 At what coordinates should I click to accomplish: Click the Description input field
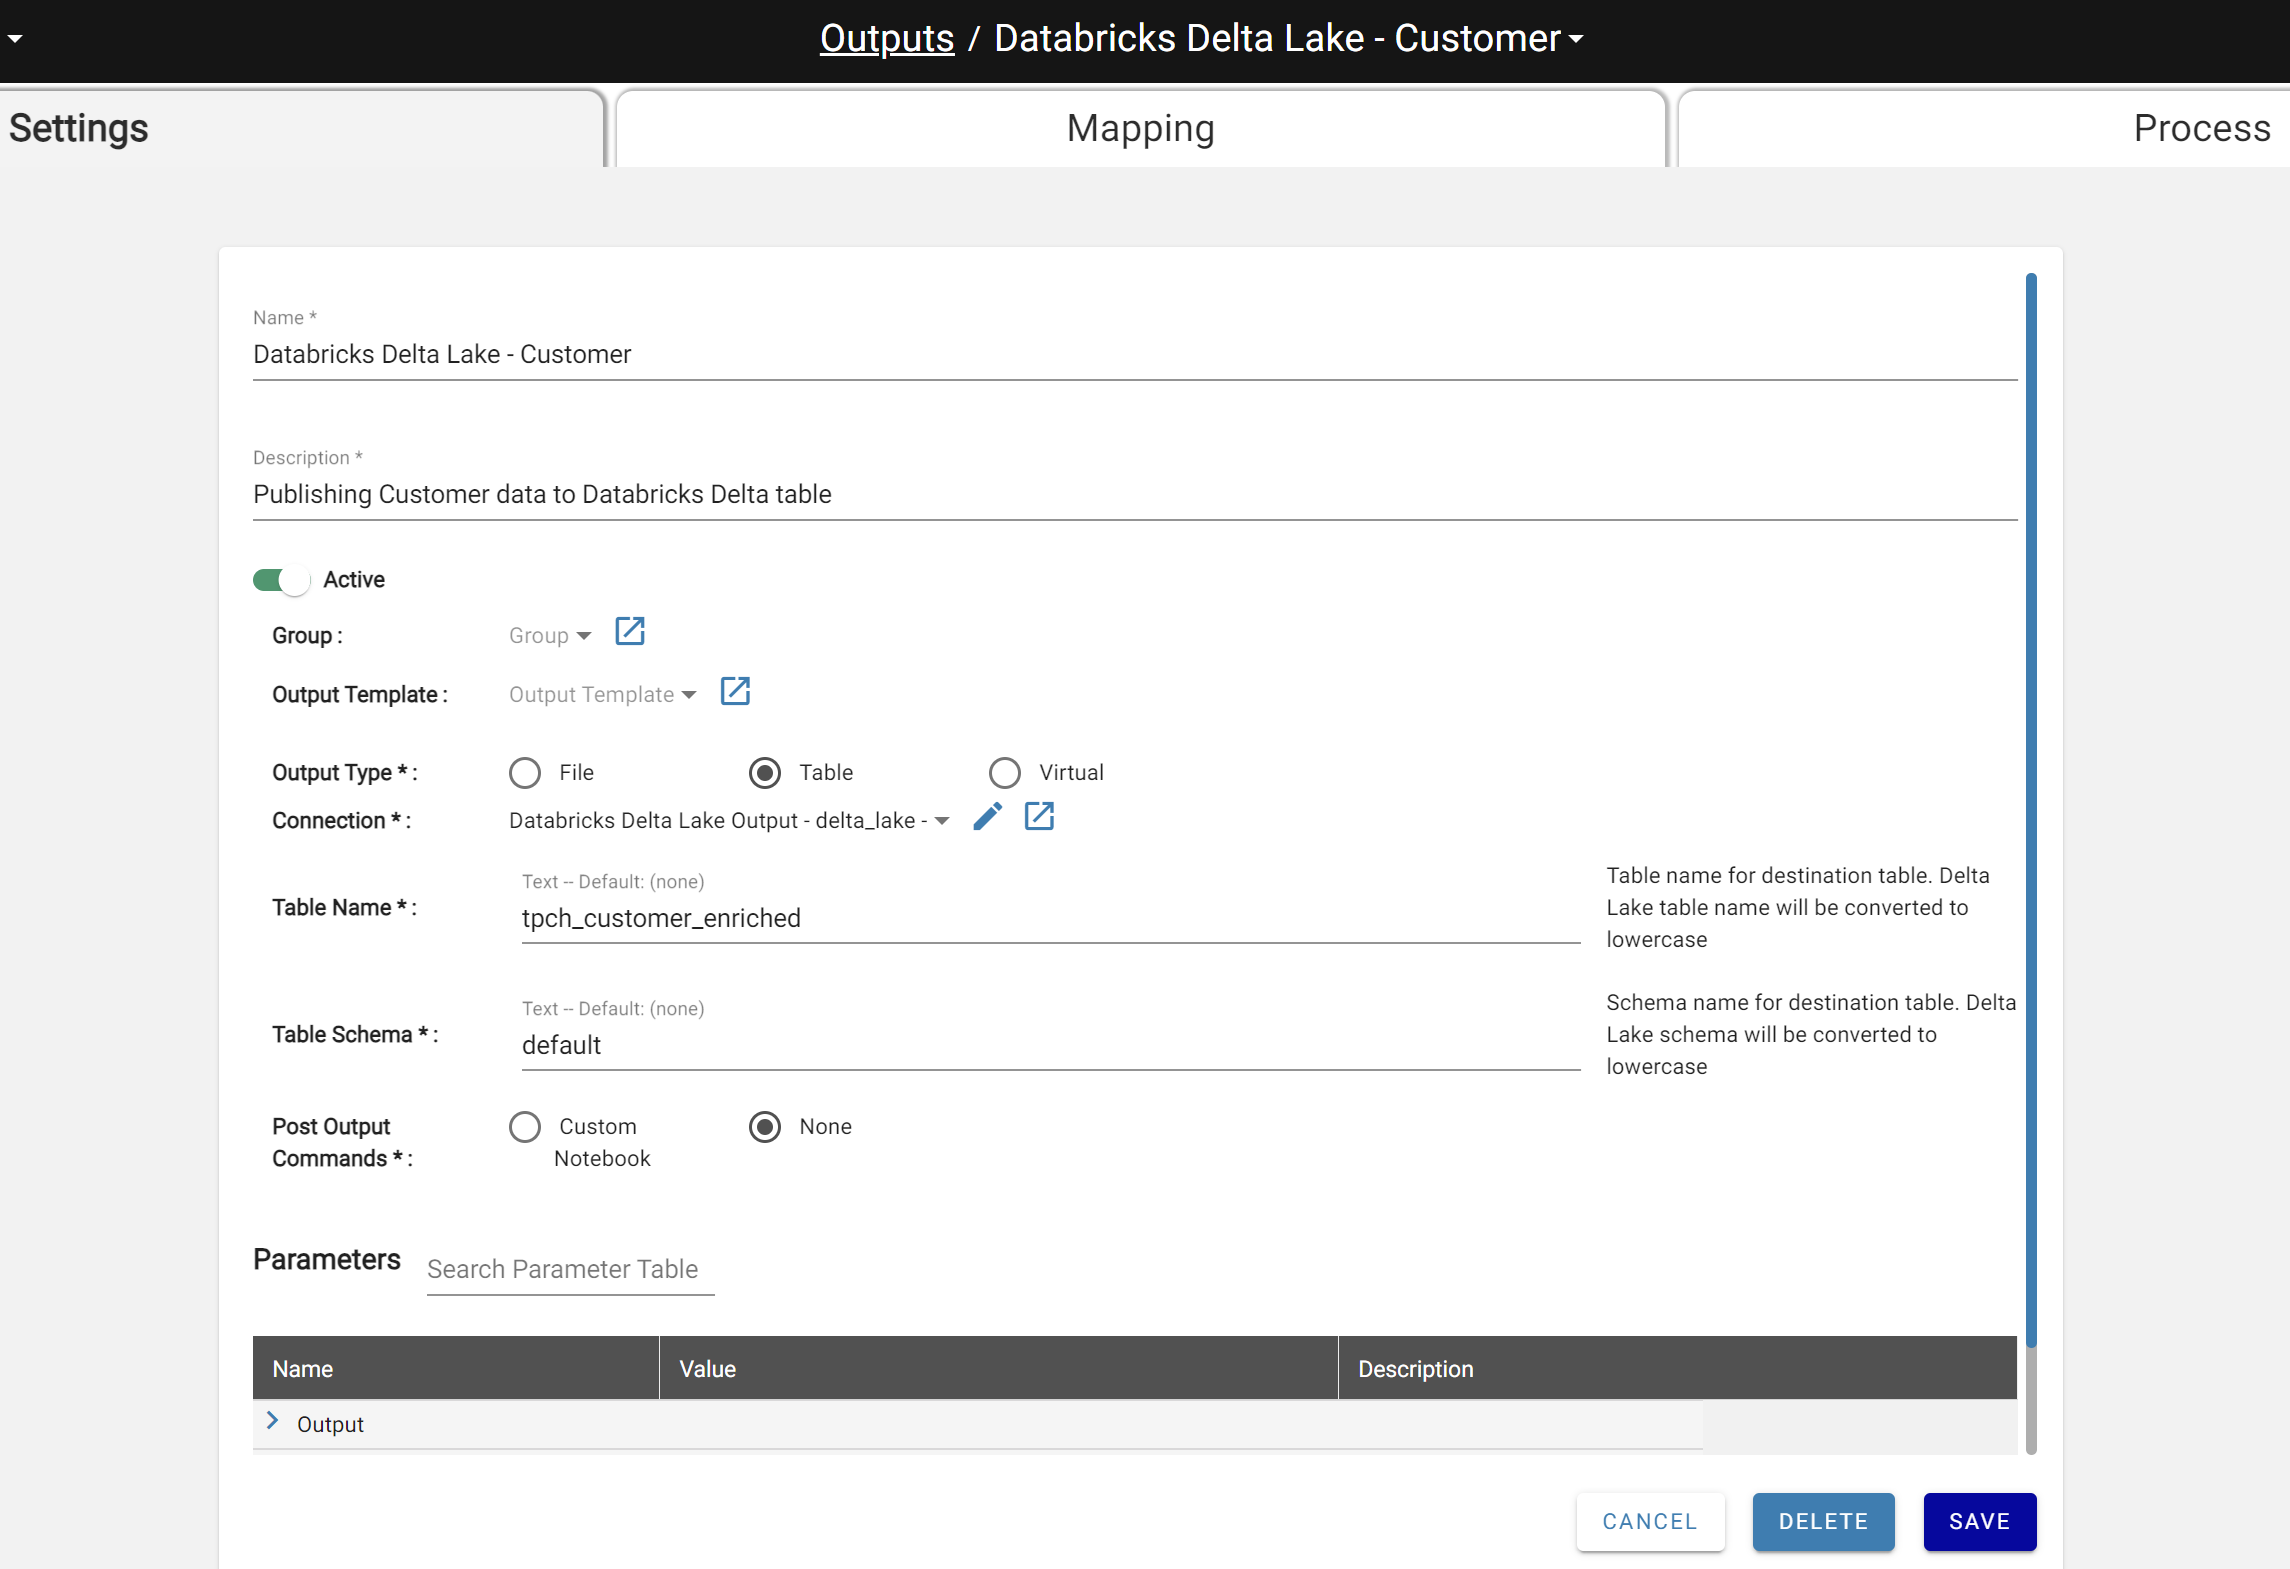pos(1135,495)
